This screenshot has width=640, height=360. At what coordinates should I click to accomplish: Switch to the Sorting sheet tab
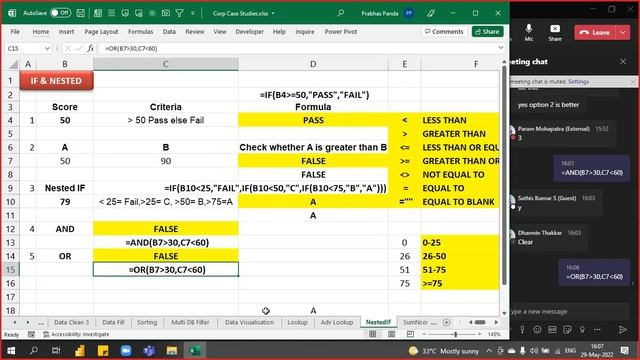(x=147, y=322)
